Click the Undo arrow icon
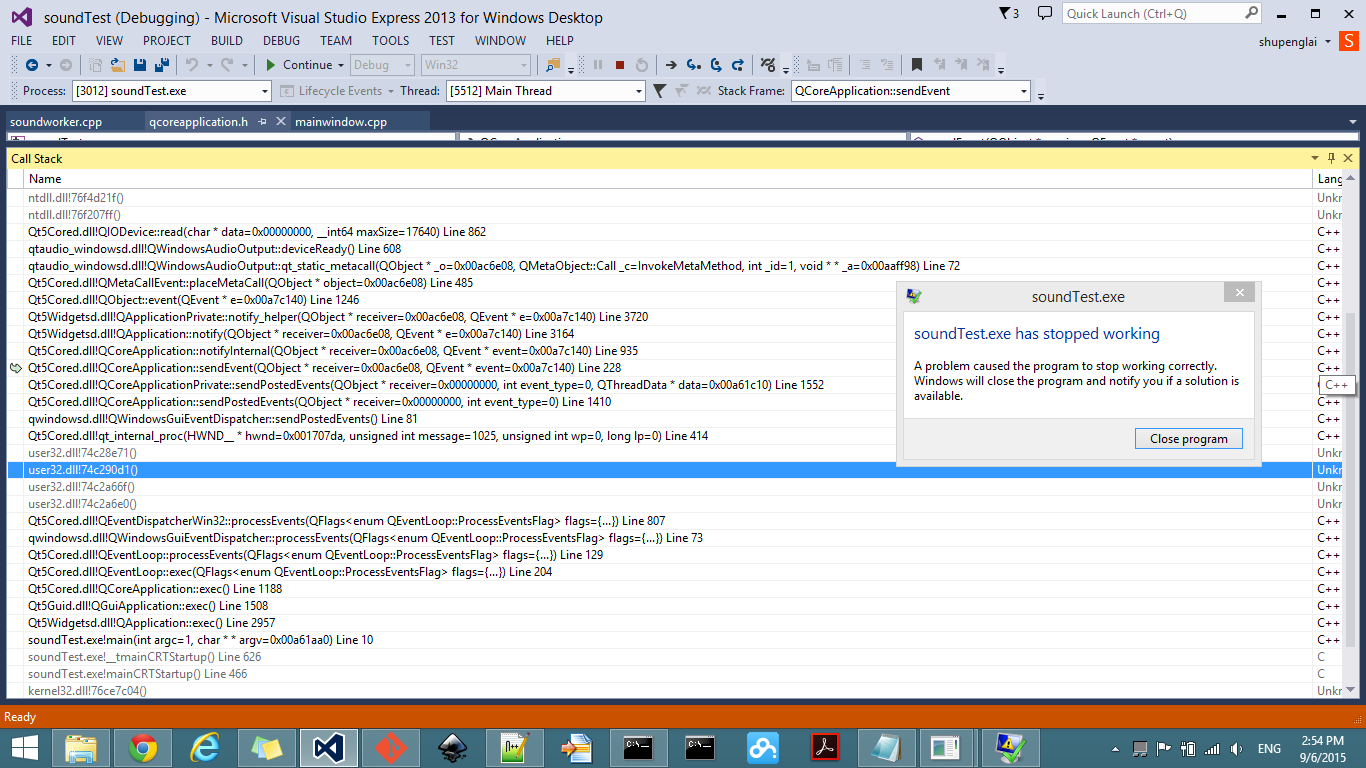The width and height of the screenshot is (1366, 768). coord(191,65)
